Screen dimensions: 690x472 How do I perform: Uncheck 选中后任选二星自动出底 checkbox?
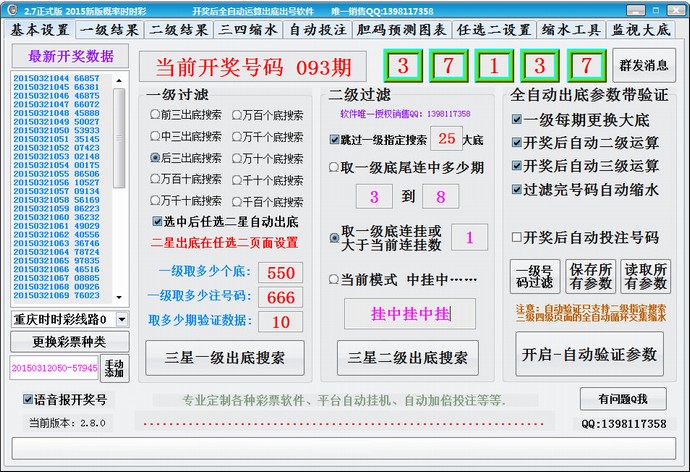coord(158,222)
